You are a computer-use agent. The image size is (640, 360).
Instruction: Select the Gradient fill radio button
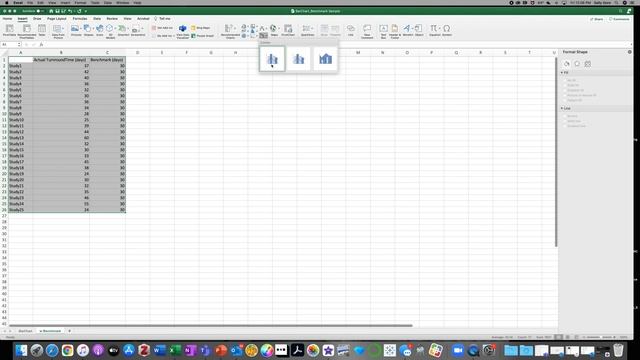tap(565, 90)
